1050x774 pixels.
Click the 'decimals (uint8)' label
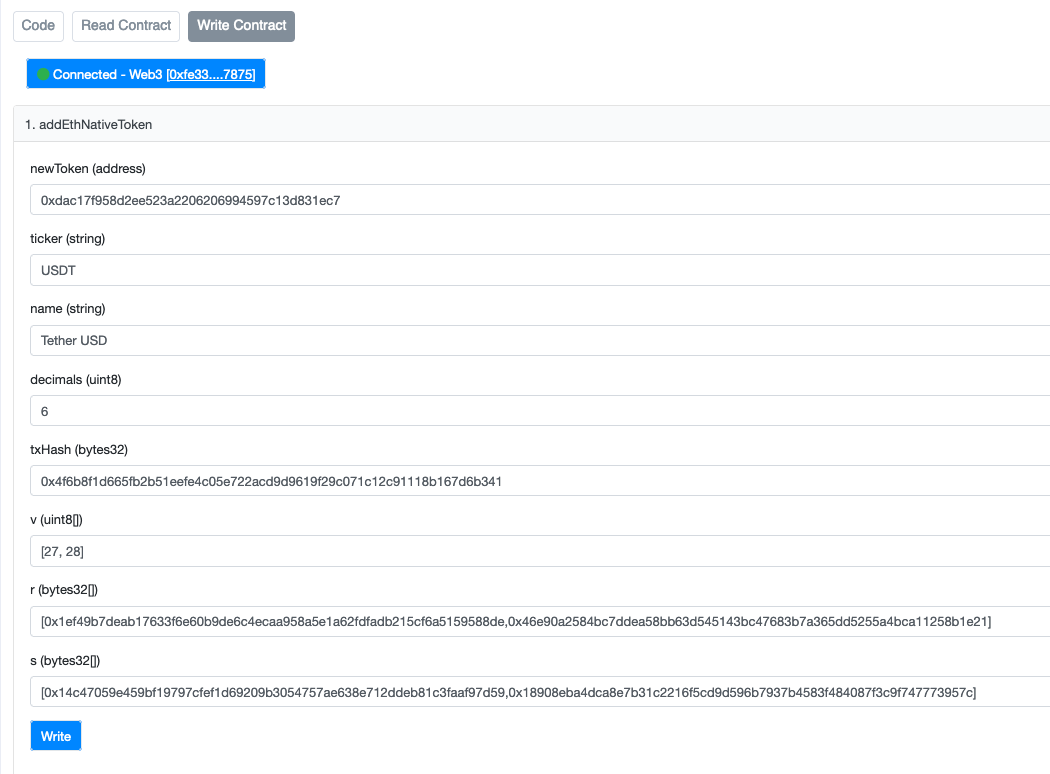(x=76, y=380)
